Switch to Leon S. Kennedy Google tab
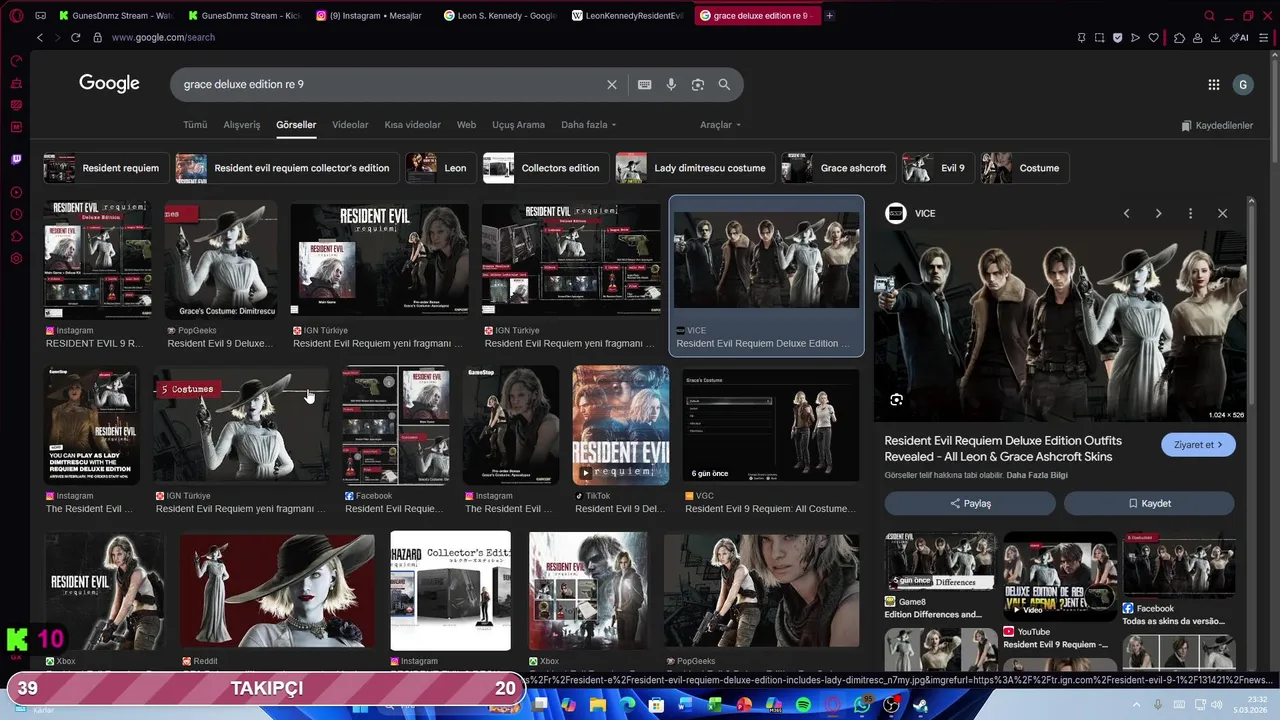The height and width of the screenshot is (720, 1280). tap(498, 15)
